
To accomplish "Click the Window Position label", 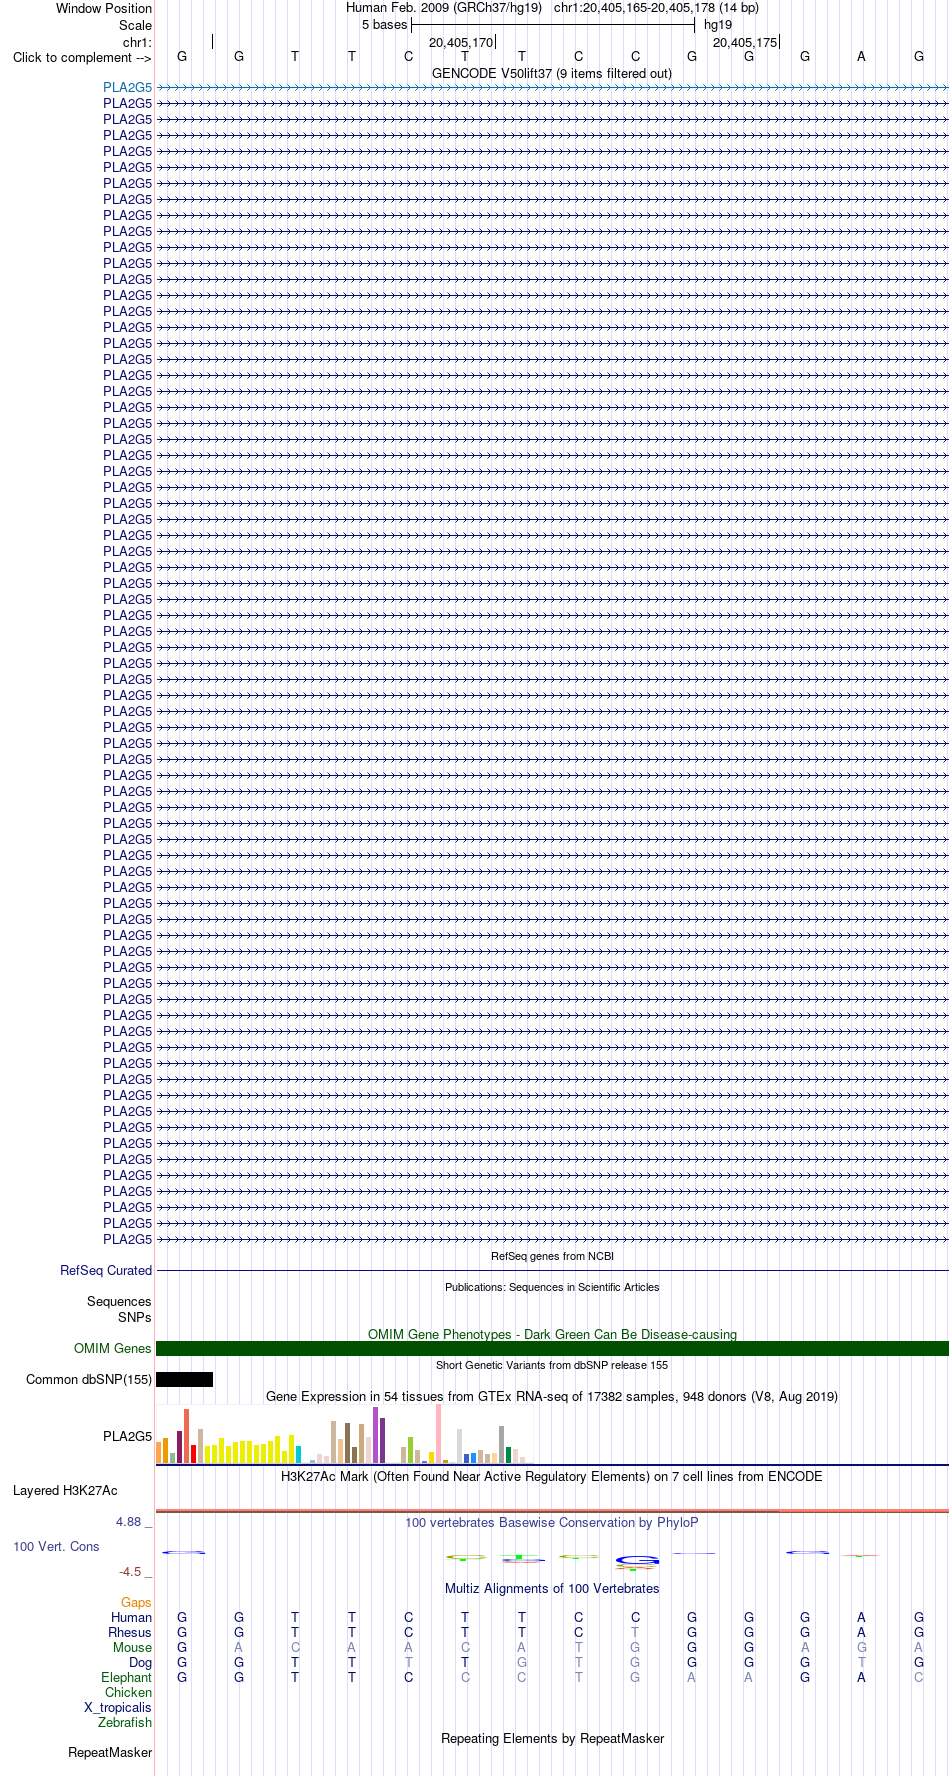I will (104, 8).
